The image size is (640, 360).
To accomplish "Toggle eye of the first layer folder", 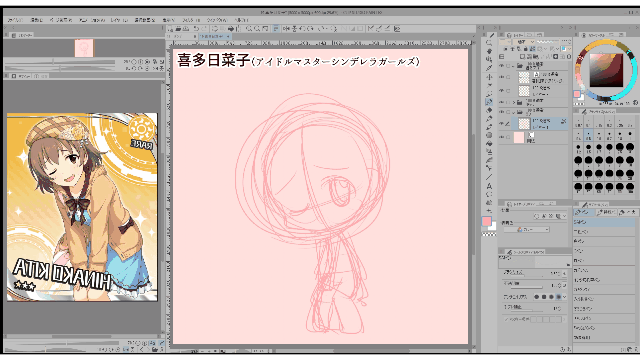I will (501, 65).
